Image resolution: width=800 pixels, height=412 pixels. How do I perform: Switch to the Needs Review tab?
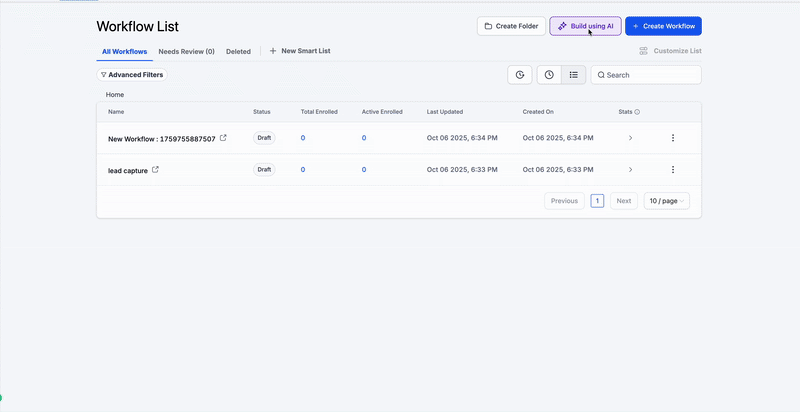pos(186,51)
